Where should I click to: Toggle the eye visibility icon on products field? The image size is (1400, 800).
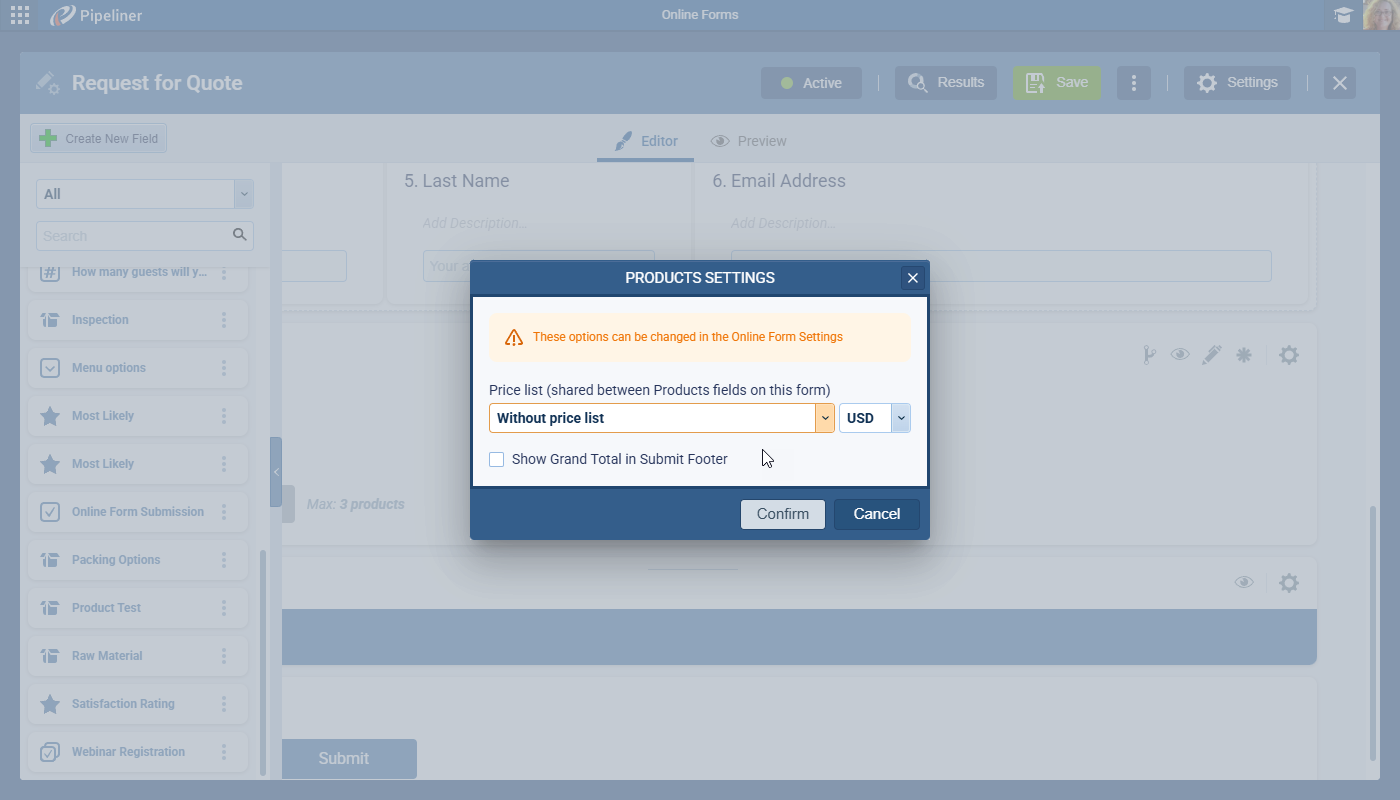[1180, 355]
